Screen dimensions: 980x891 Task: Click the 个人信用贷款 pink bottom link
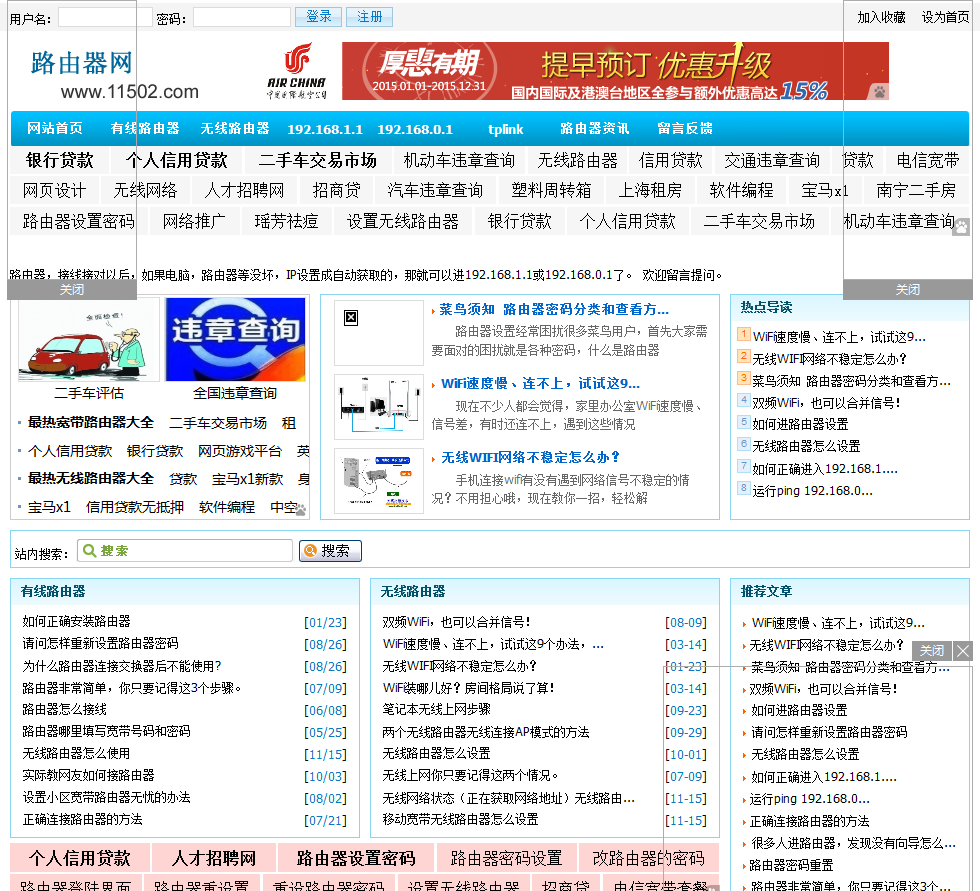tap(80, 858)
